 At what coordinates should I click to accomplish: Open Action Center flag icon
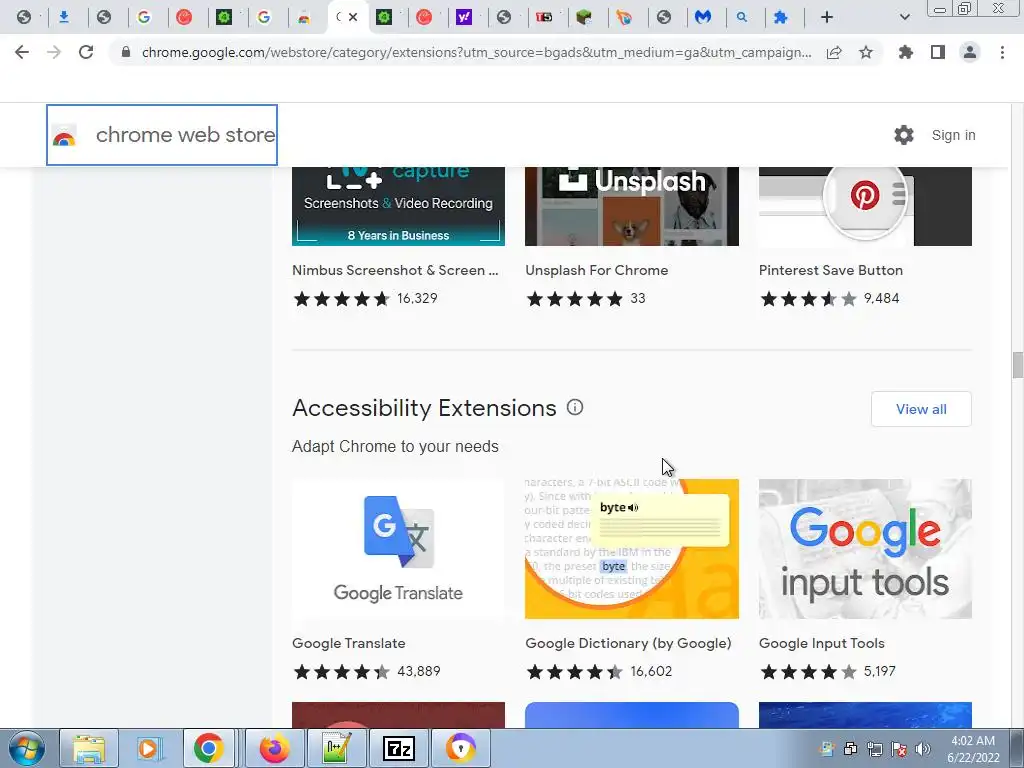point(899,748)
